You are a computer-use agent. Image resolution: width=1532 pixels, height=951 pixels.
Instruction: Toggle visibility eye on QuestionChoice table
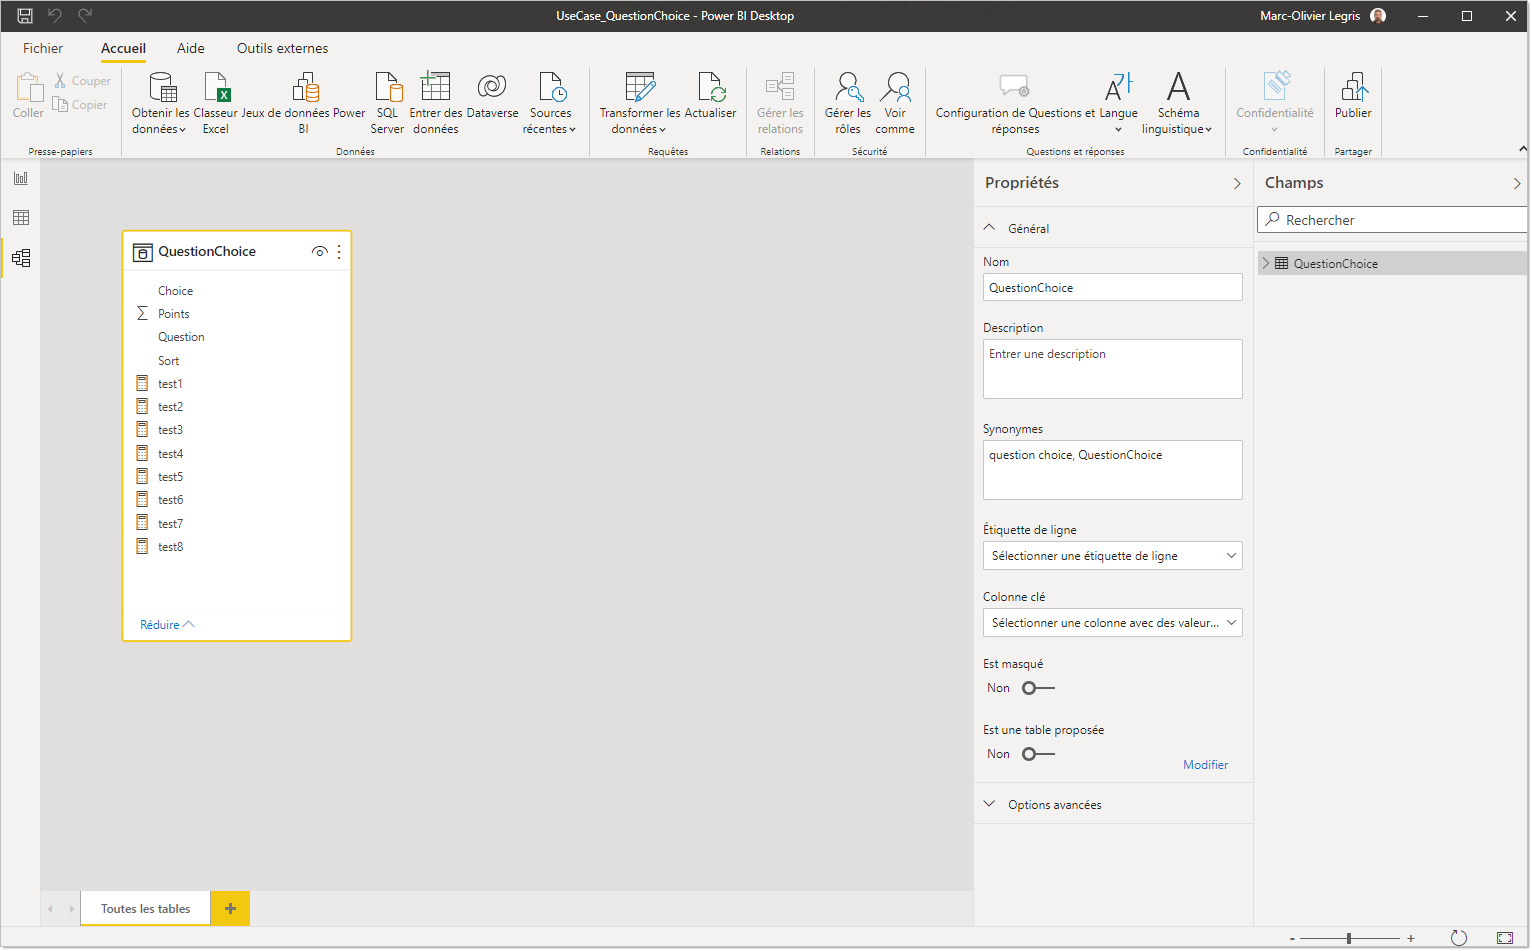[320, 252]
